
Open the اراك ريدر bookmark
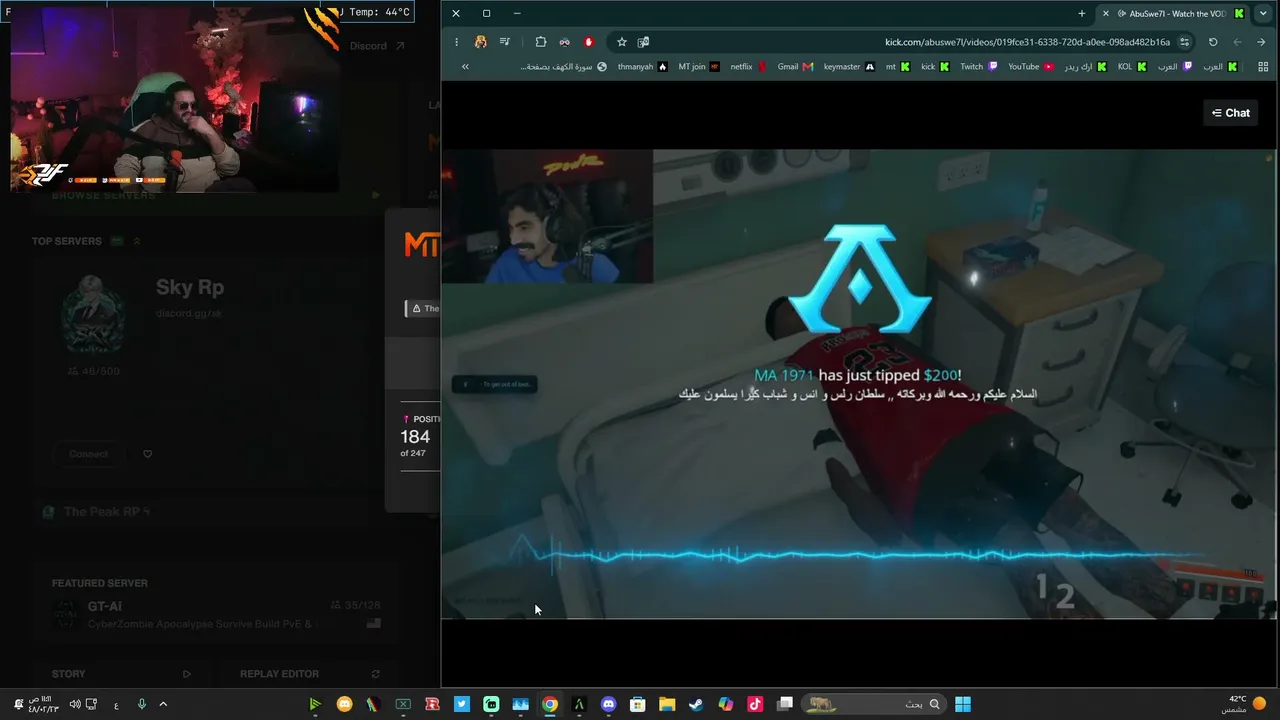coord(1085,67)
